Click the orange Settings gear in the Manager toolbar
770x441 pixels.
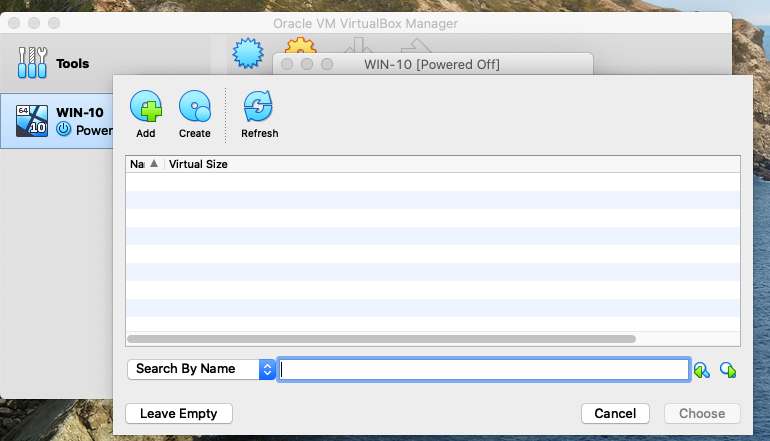(300, 45)
